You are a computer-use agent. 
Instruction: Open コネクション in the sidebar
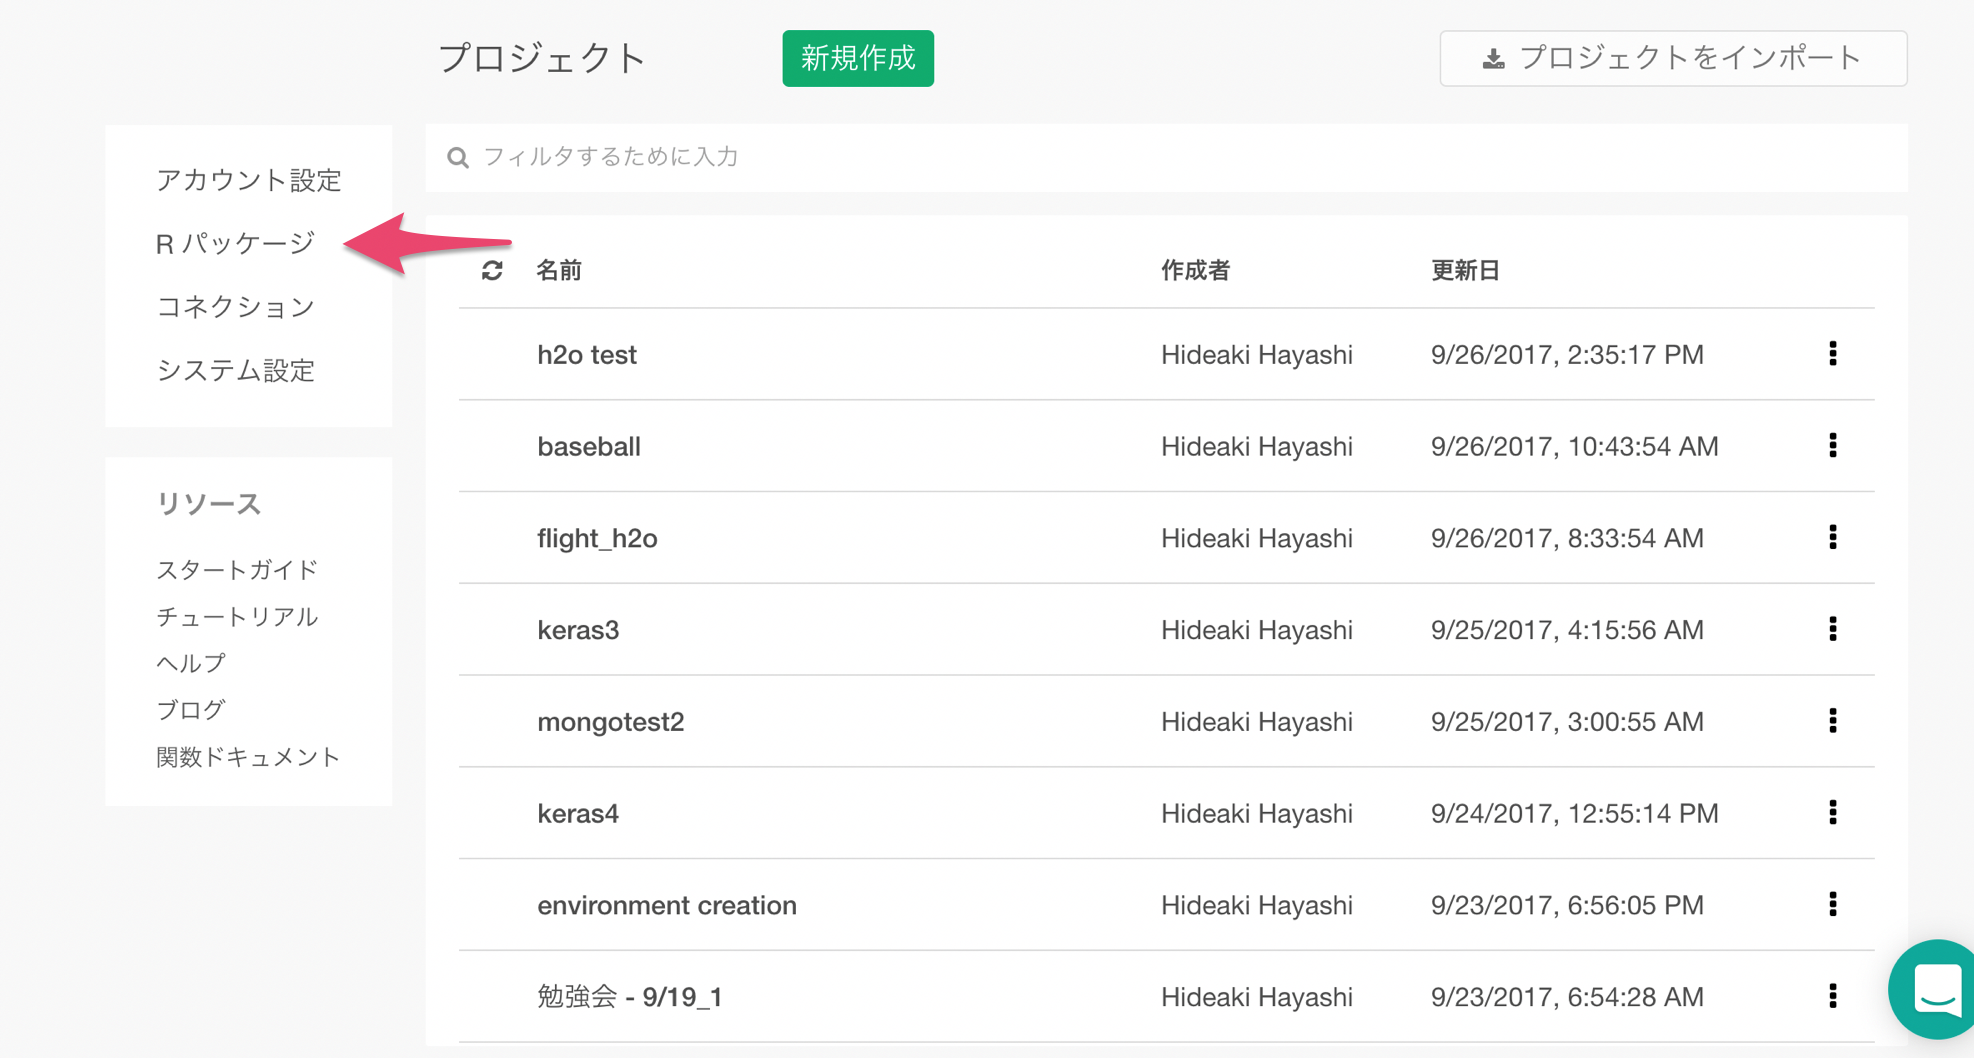[x=236, y=307]
